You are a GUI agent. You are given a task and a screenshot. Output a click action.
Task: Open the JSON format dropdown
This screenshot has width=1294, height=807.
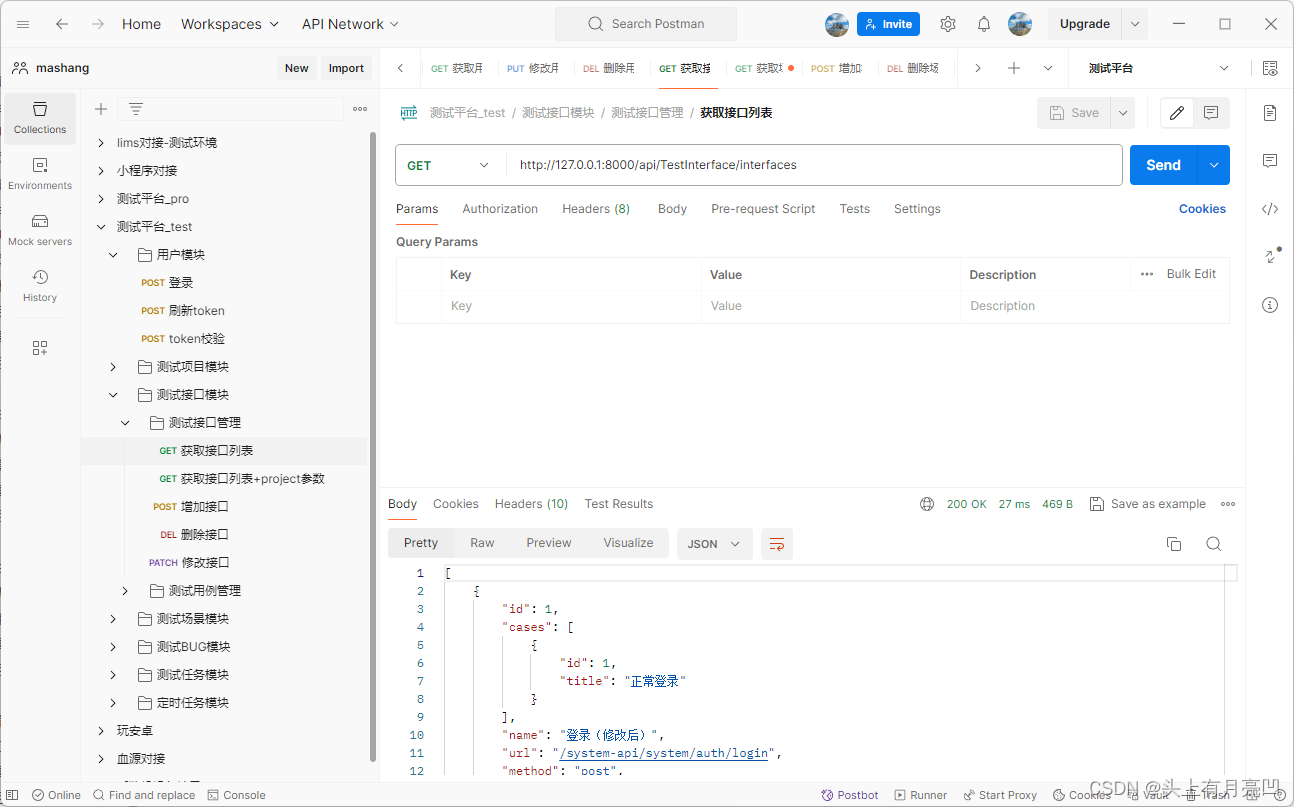pyautogui.click(x=714, y=544)
